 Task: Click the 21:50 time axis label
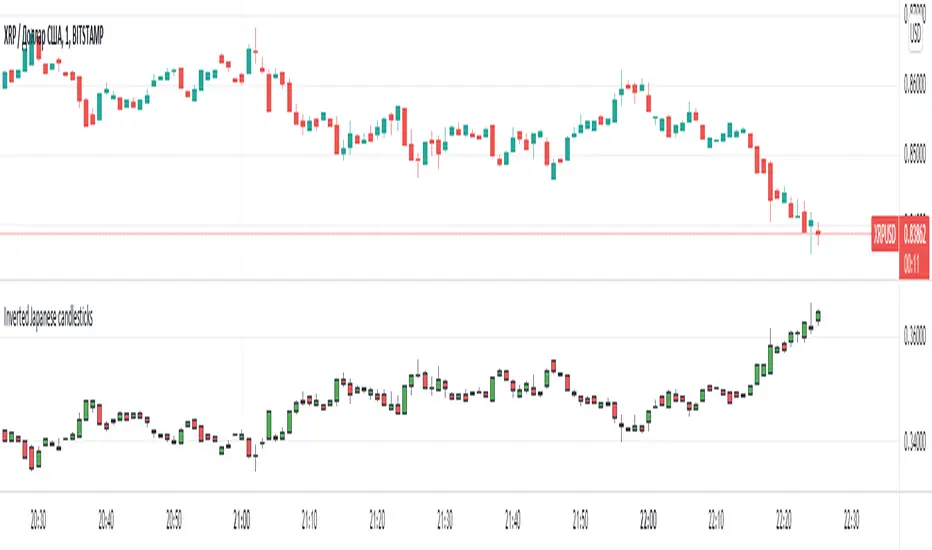[580, 521]
